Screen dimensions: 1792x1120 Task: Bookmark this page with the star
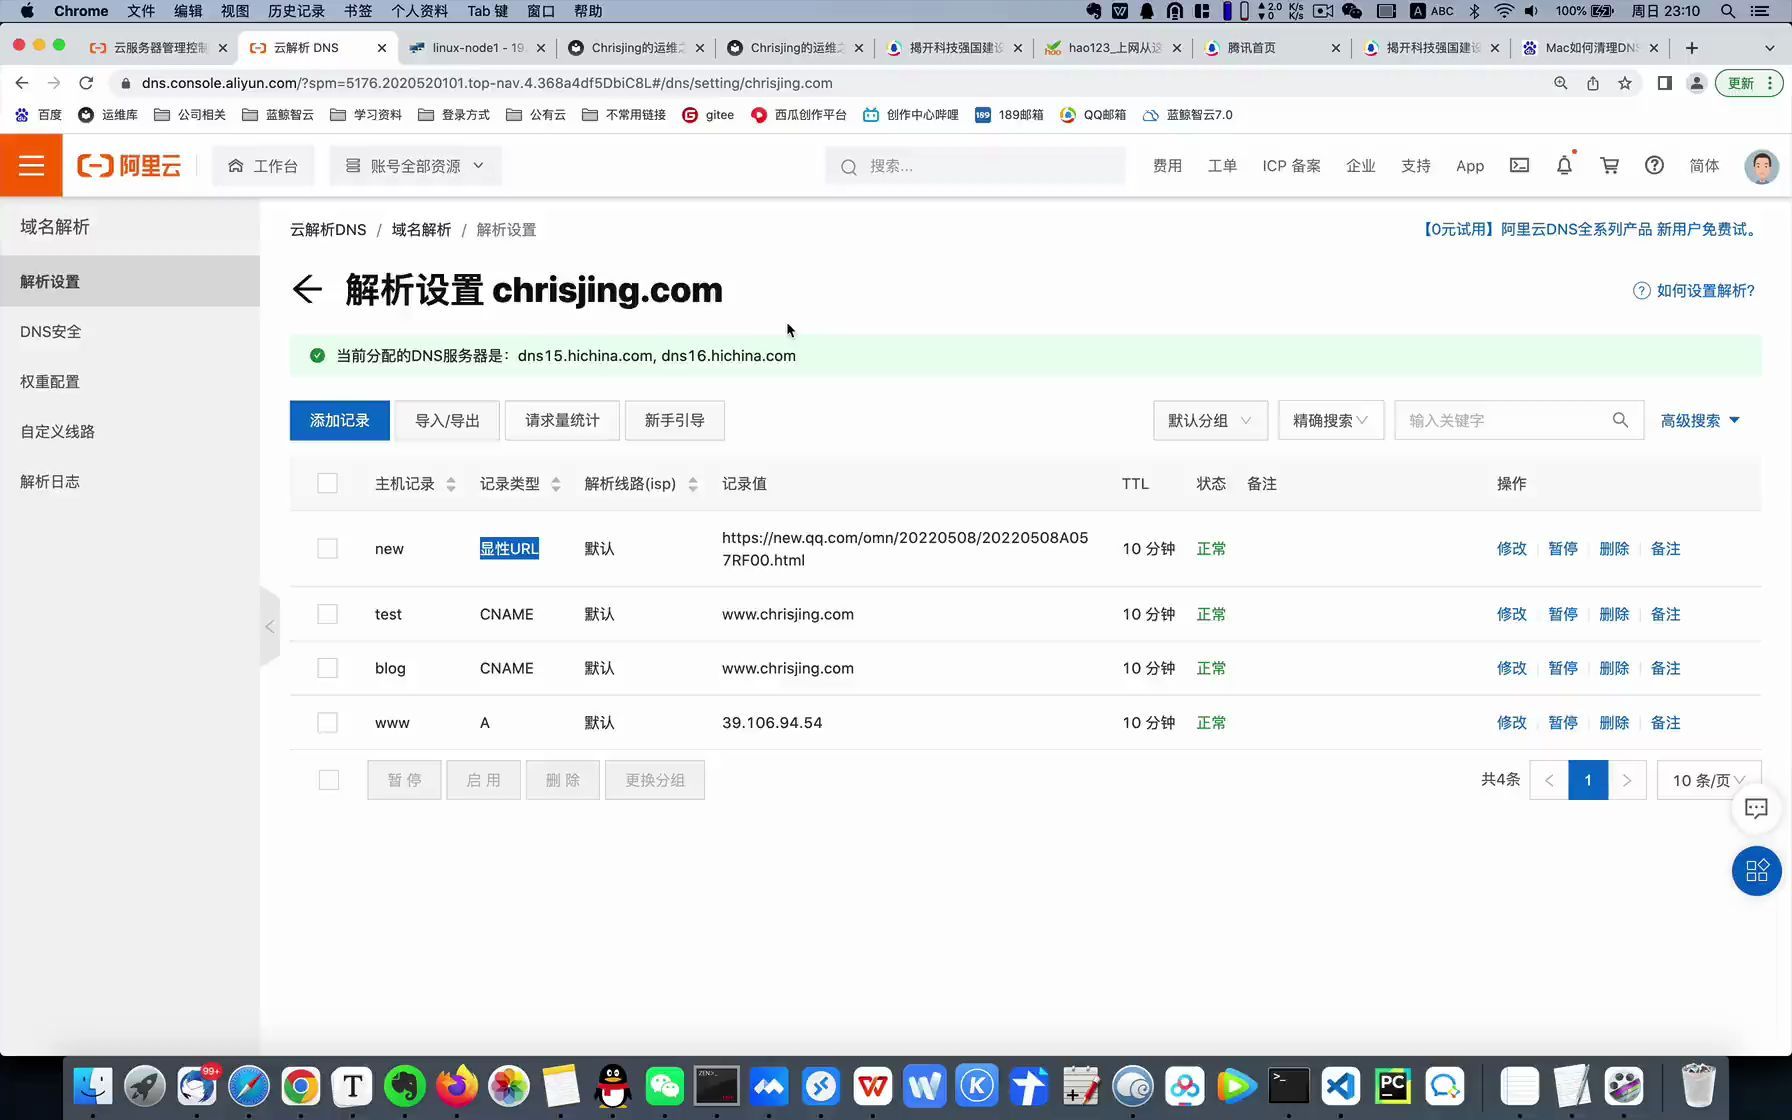pyautogui.click(x=1625, y=83)
